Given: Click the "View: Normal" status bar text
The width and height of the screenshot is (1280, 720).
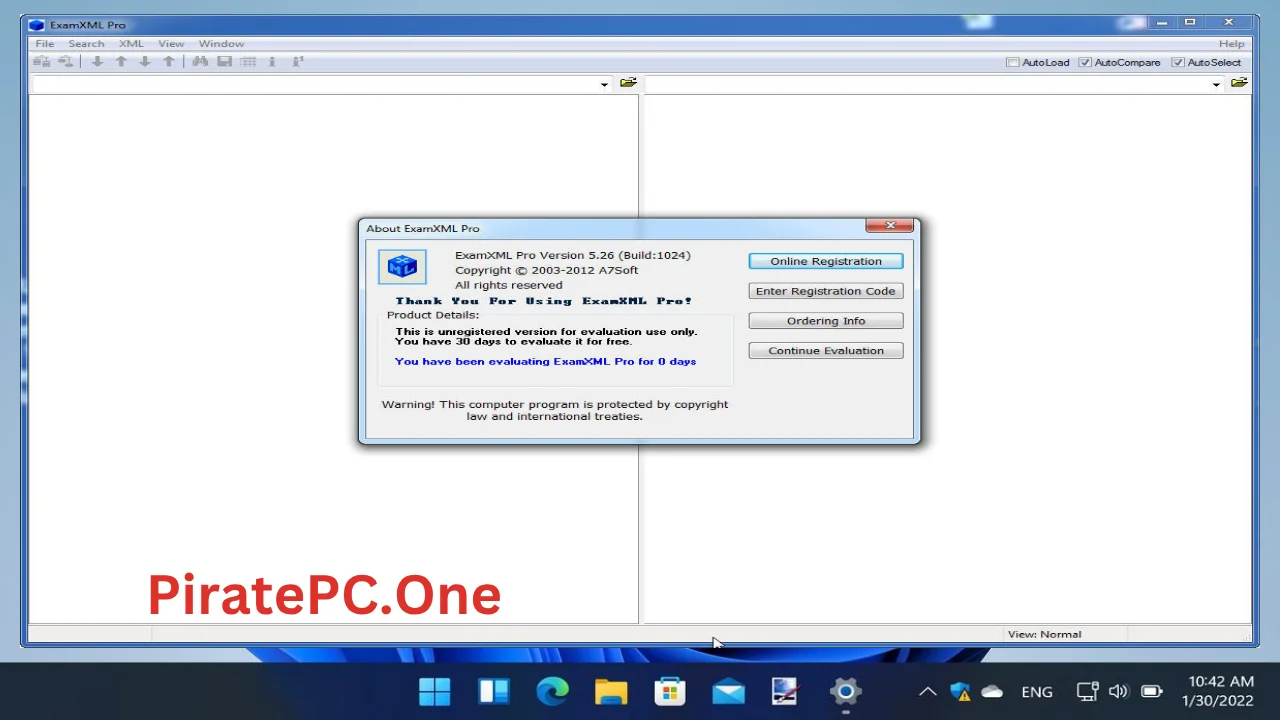Looking at the screenshot, I should coord(1044,634).
